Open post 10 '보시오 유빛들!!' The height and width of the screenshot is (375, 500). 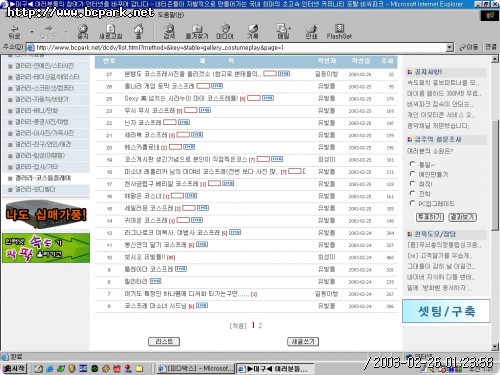click(145, 257)
